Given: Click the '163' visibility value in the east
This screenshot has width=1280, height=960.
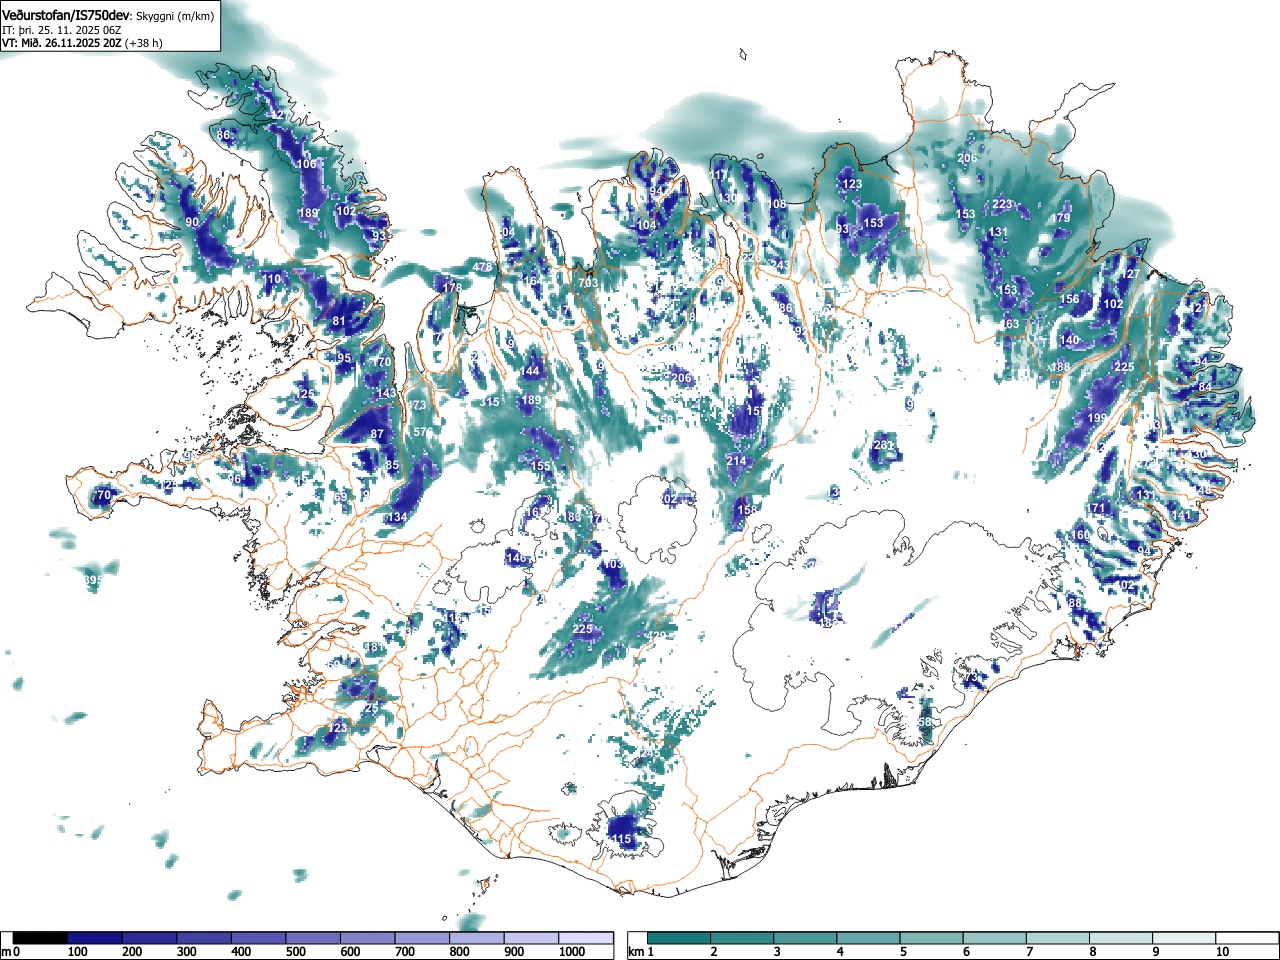Looking at the screenshot, I should pos(1010,324).
